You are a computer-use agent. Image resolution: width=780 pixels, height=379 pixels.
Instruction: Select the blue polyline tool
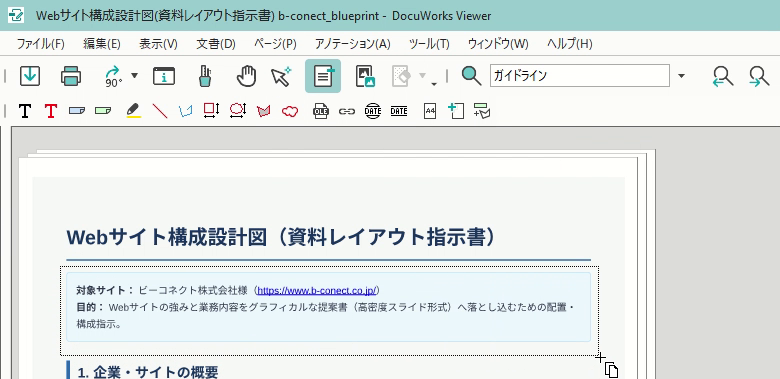click(186, 111)
